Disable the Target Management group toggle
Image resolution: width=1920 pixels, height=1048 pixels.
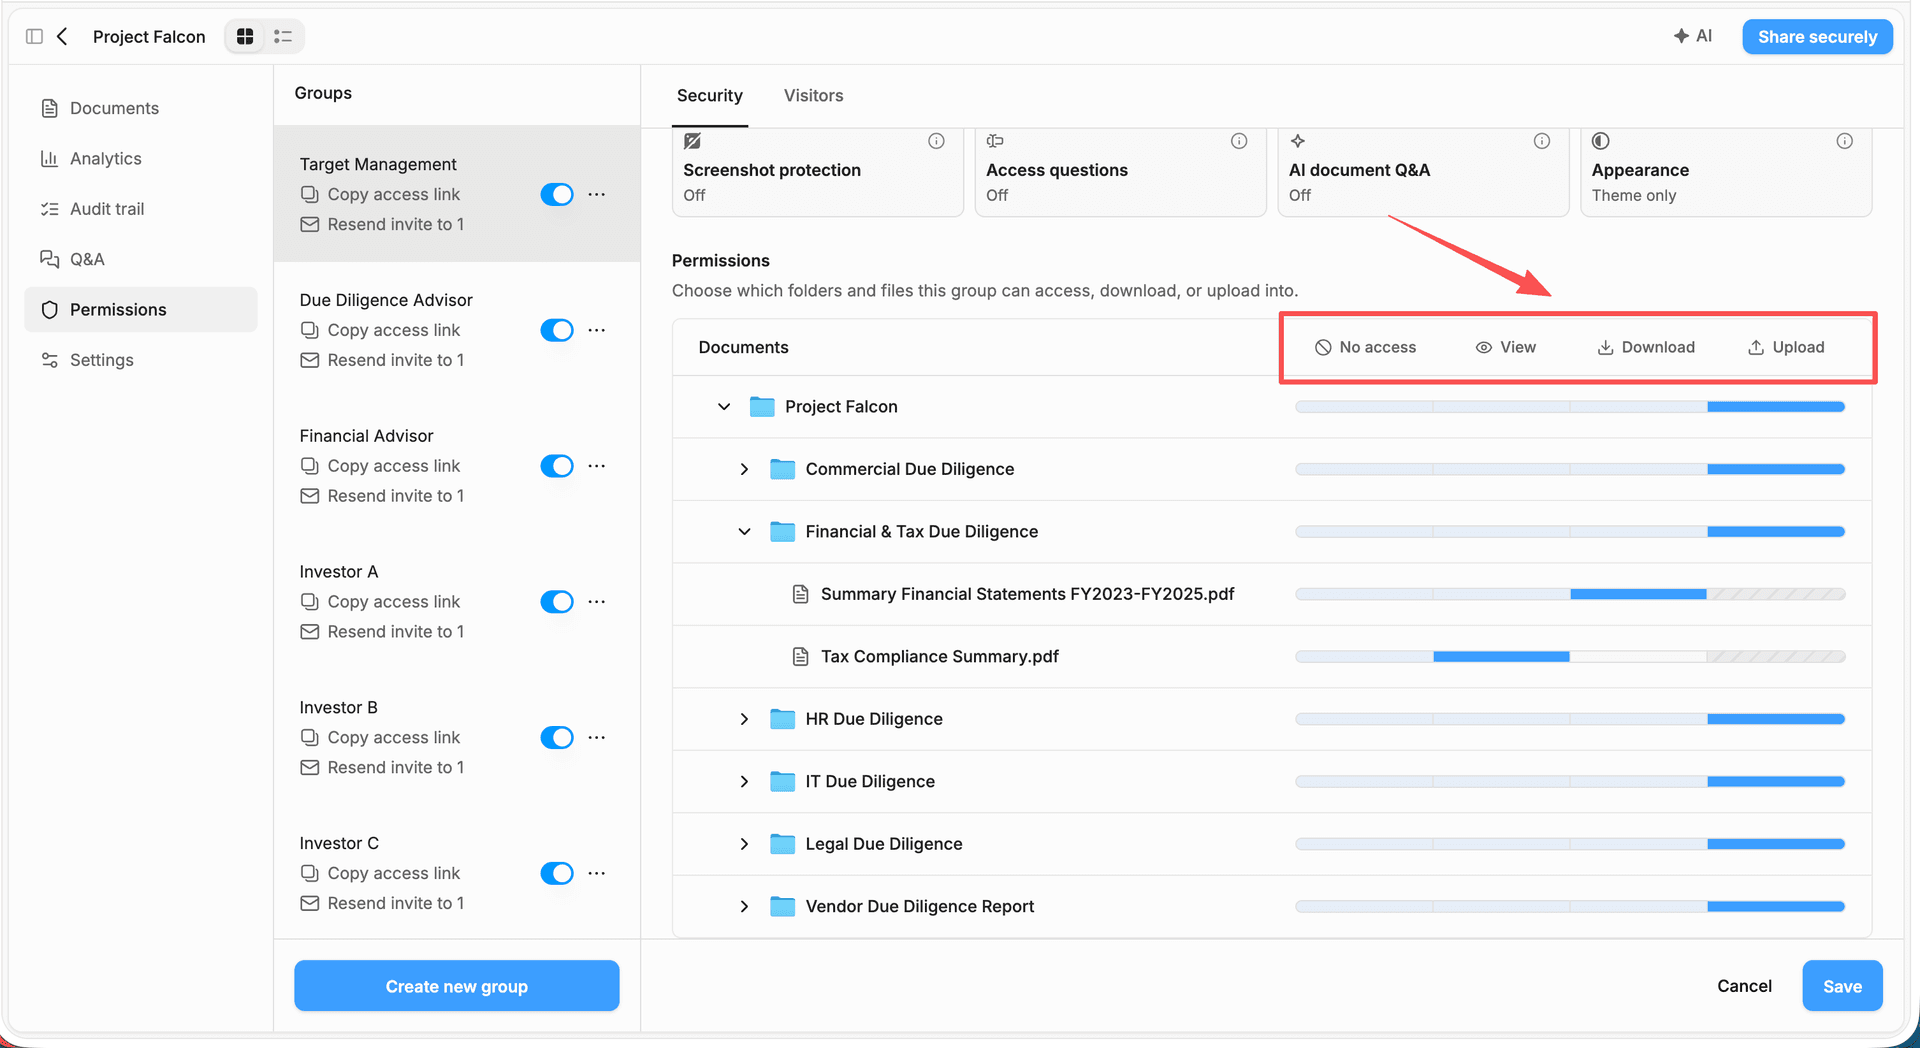pos(557,194)
